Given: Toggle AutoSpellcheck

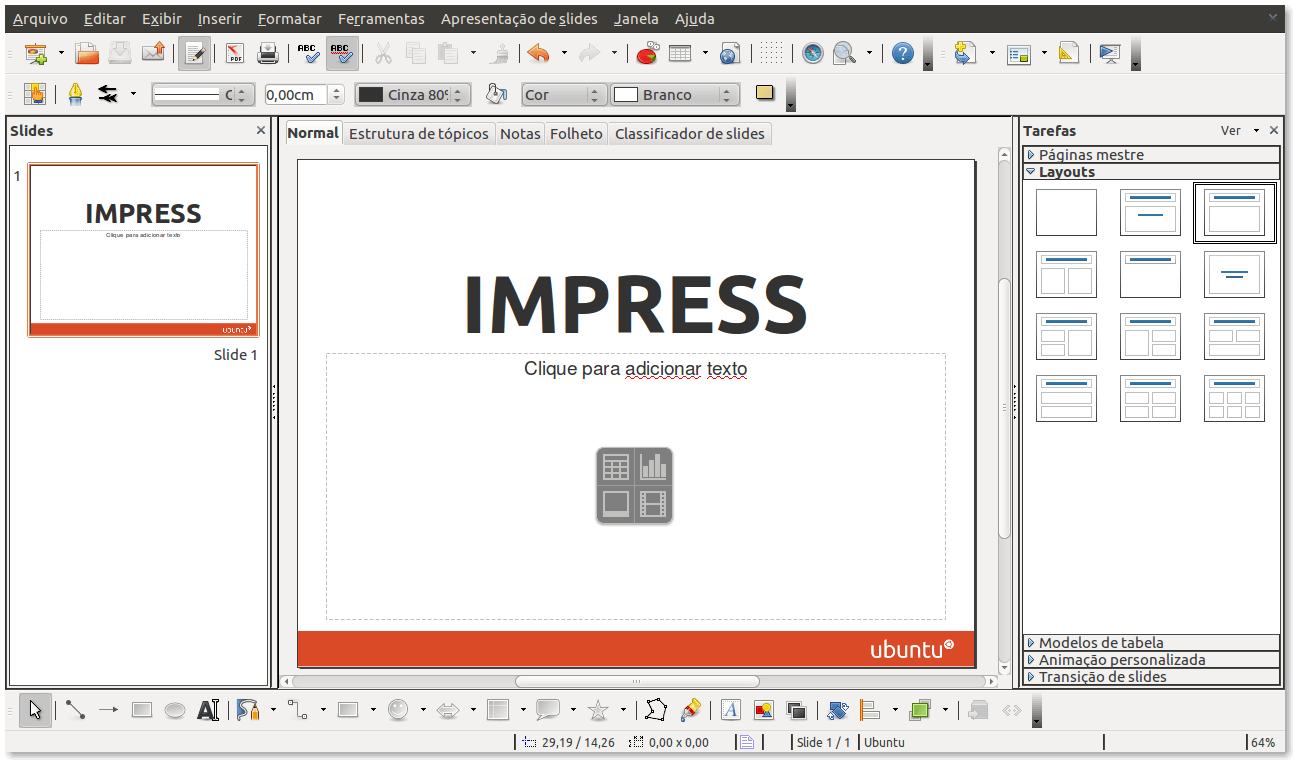Looking at the screenshot, I should coord(342,54).
